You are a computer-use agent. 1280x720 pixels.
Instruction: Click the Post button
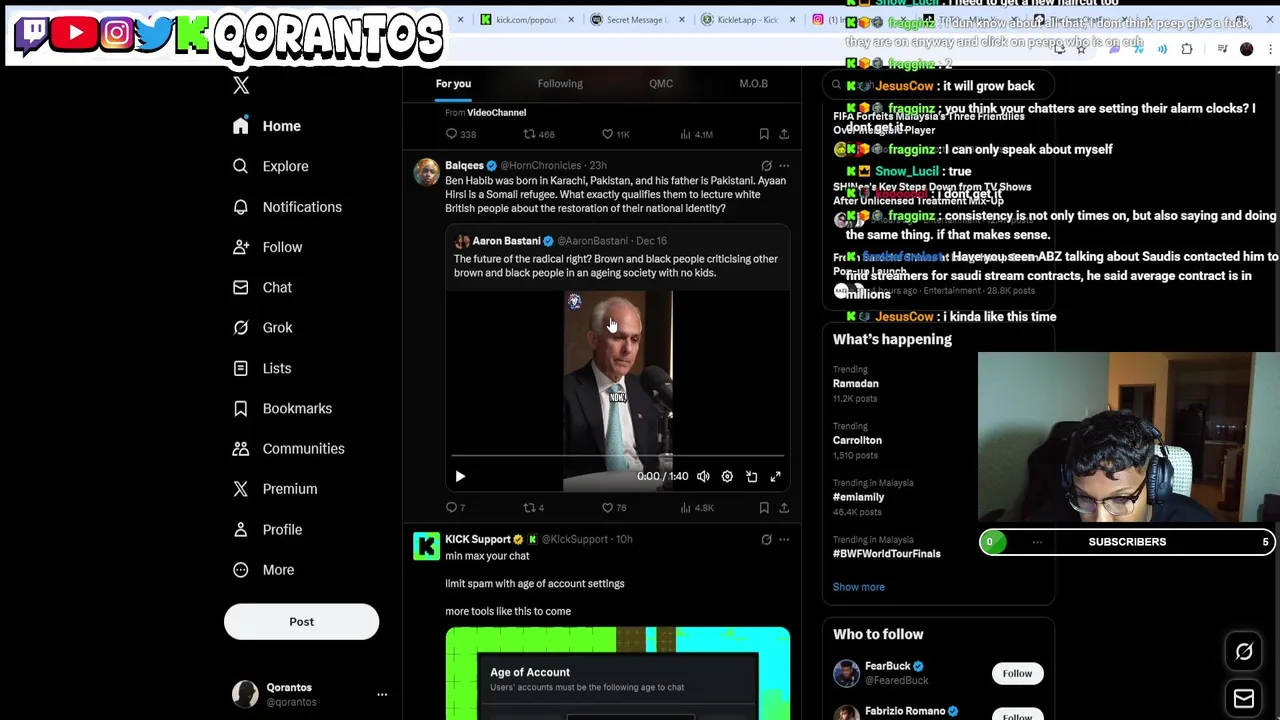pyautogui.click(x=301, y=622)
